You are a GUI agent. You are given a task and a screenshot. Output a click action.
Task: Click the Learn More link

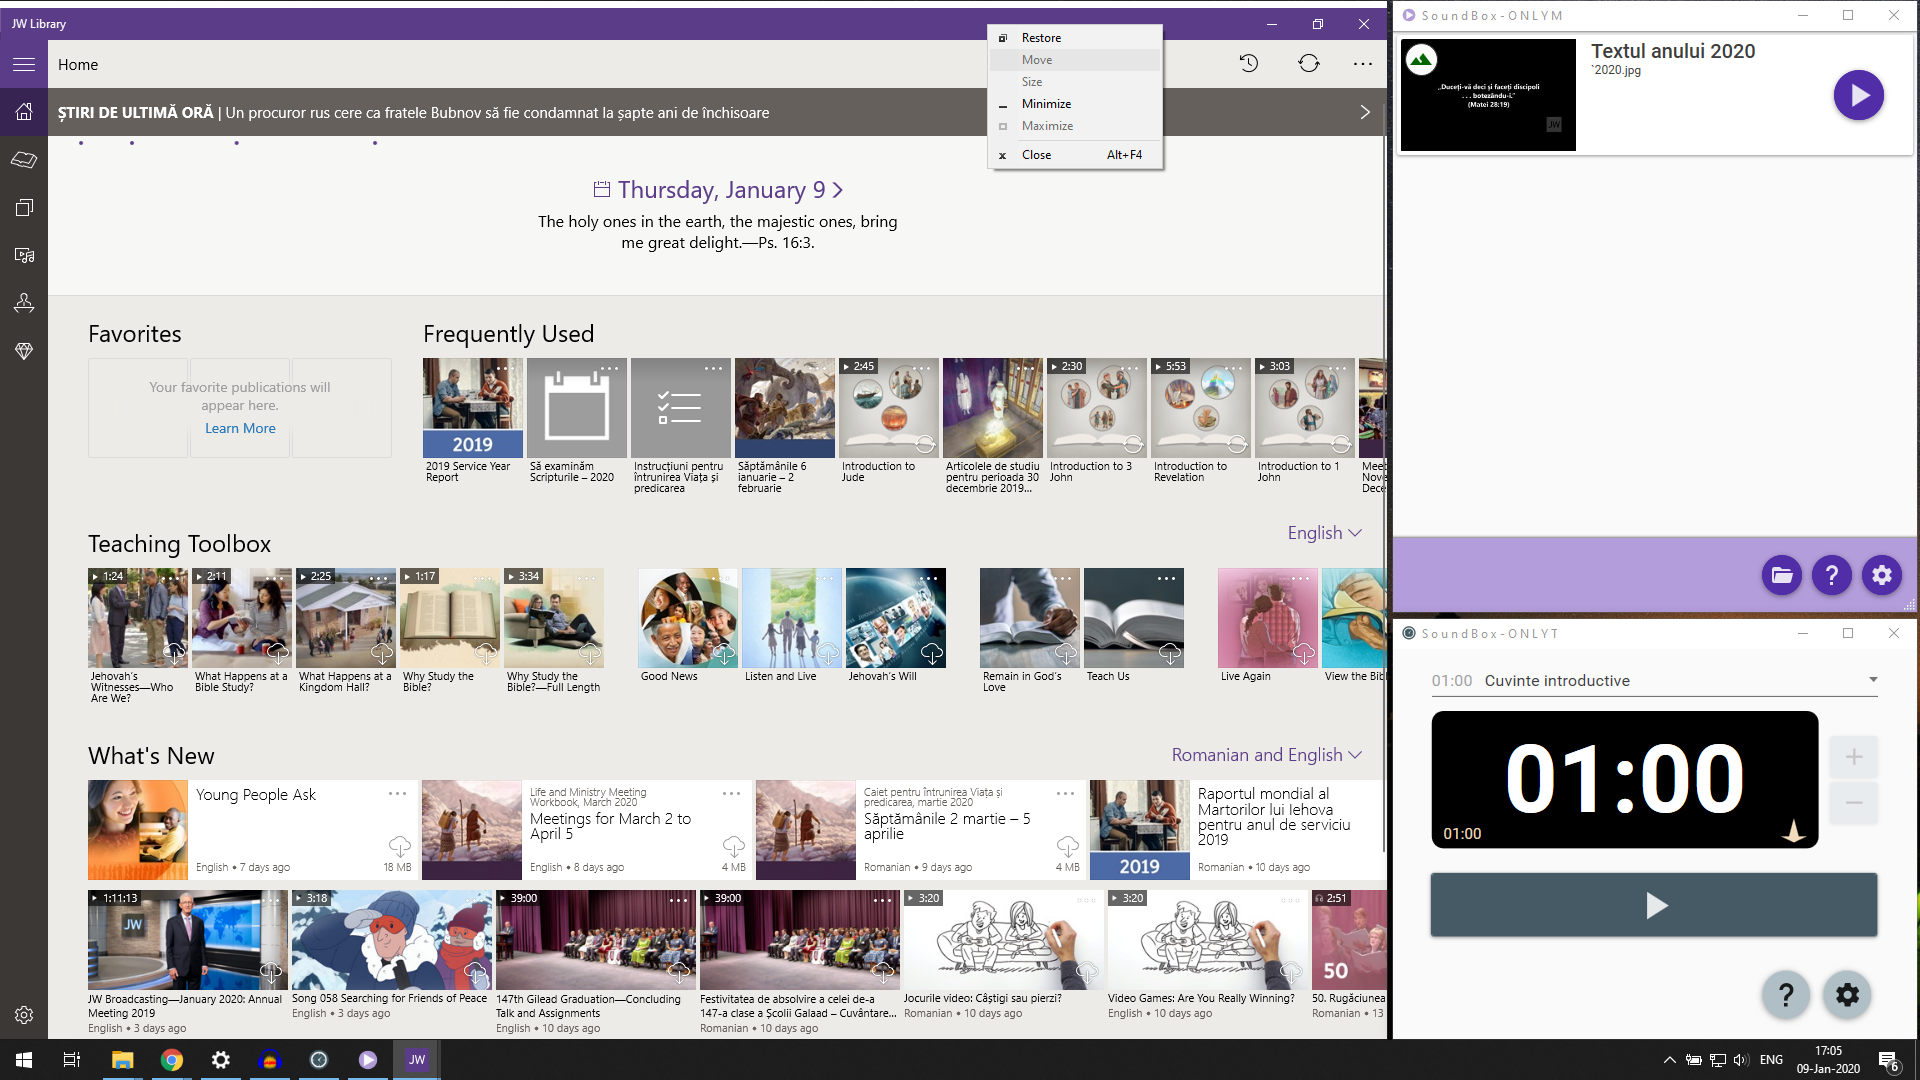click(x=240, y=428)
